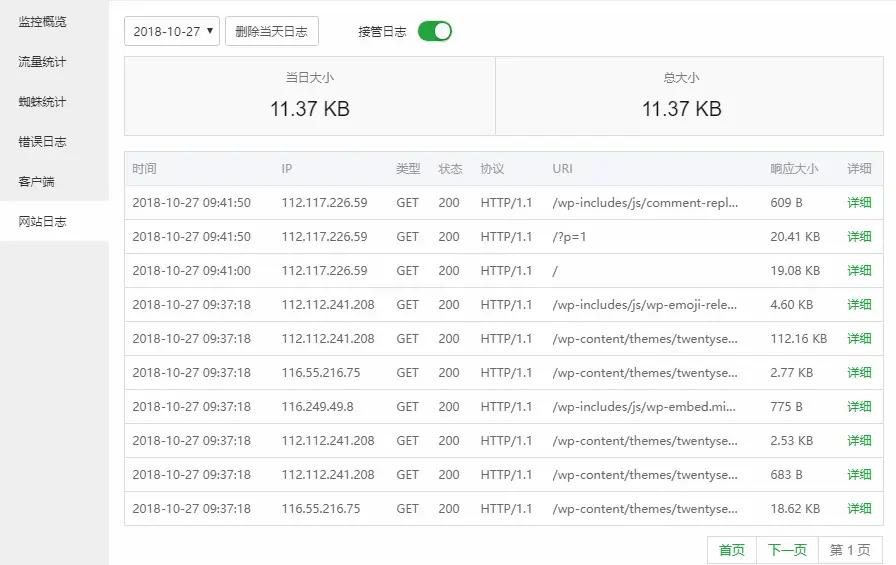
Task: Go to 首页 in pagination
Action: coord(732,550)
